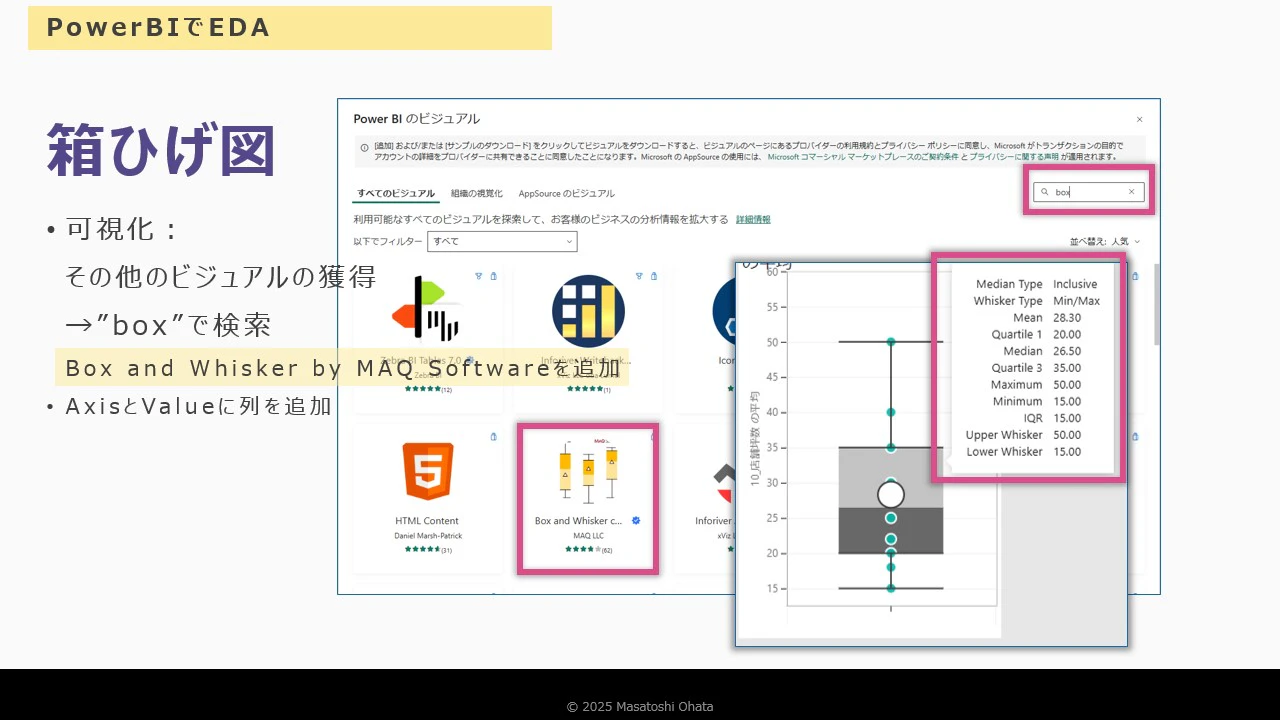Click the 'MAQ LLC' publisher name

pos(588,536)
